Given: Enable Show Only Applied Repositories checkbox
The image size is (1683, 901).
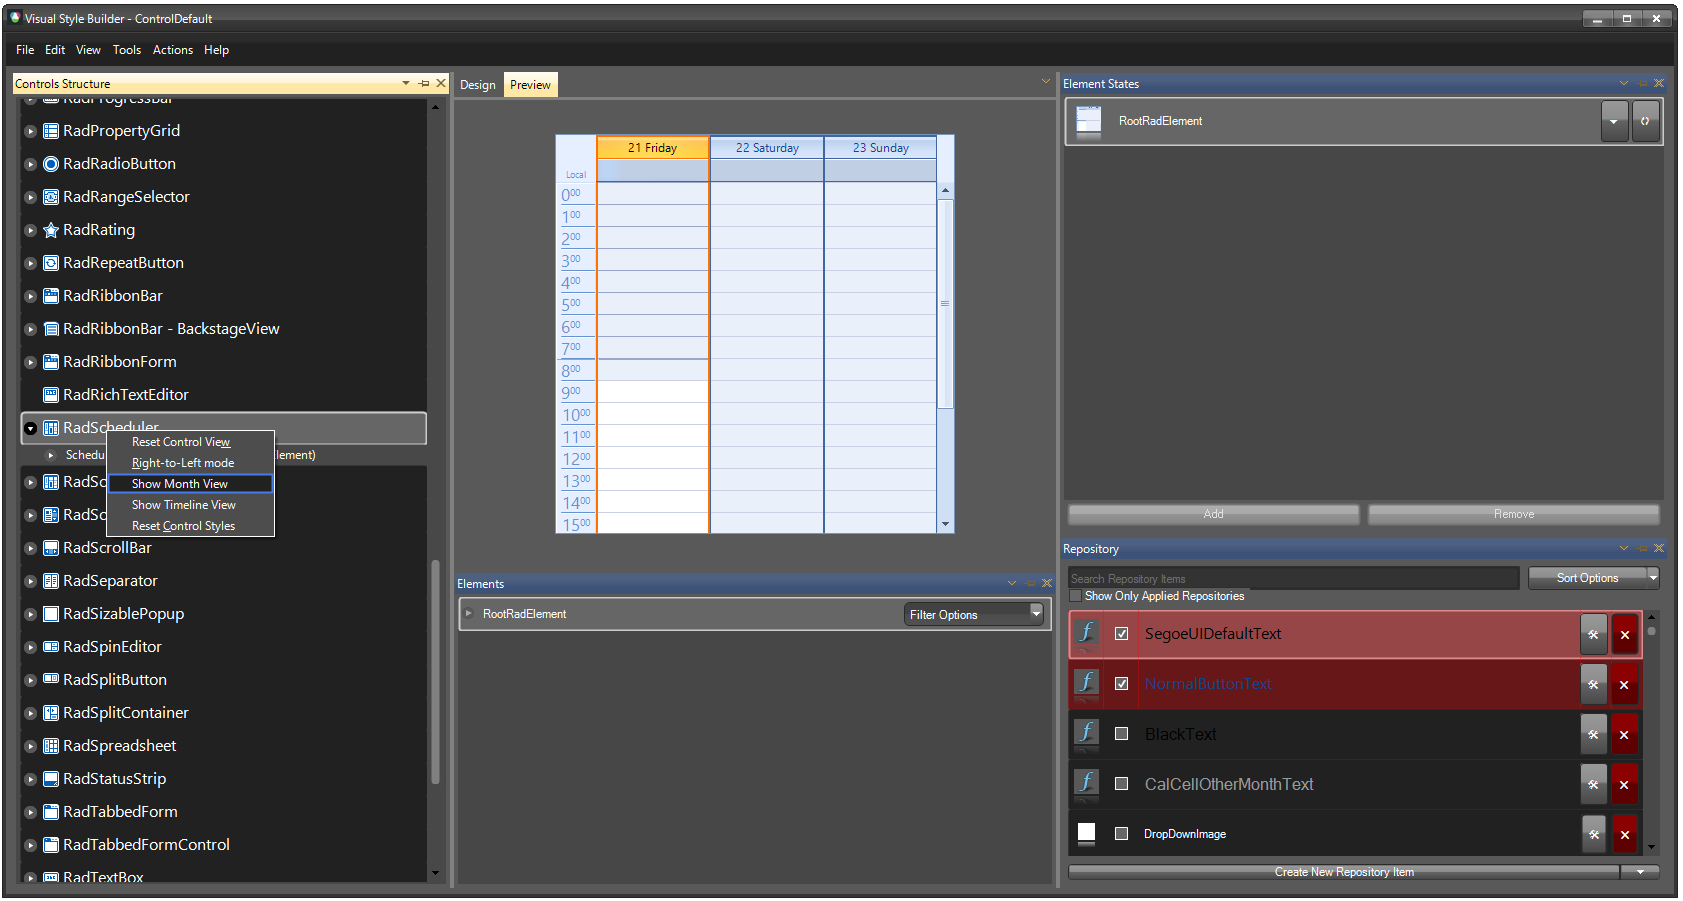Looking at the screenshot, I should pos(1076,596).
